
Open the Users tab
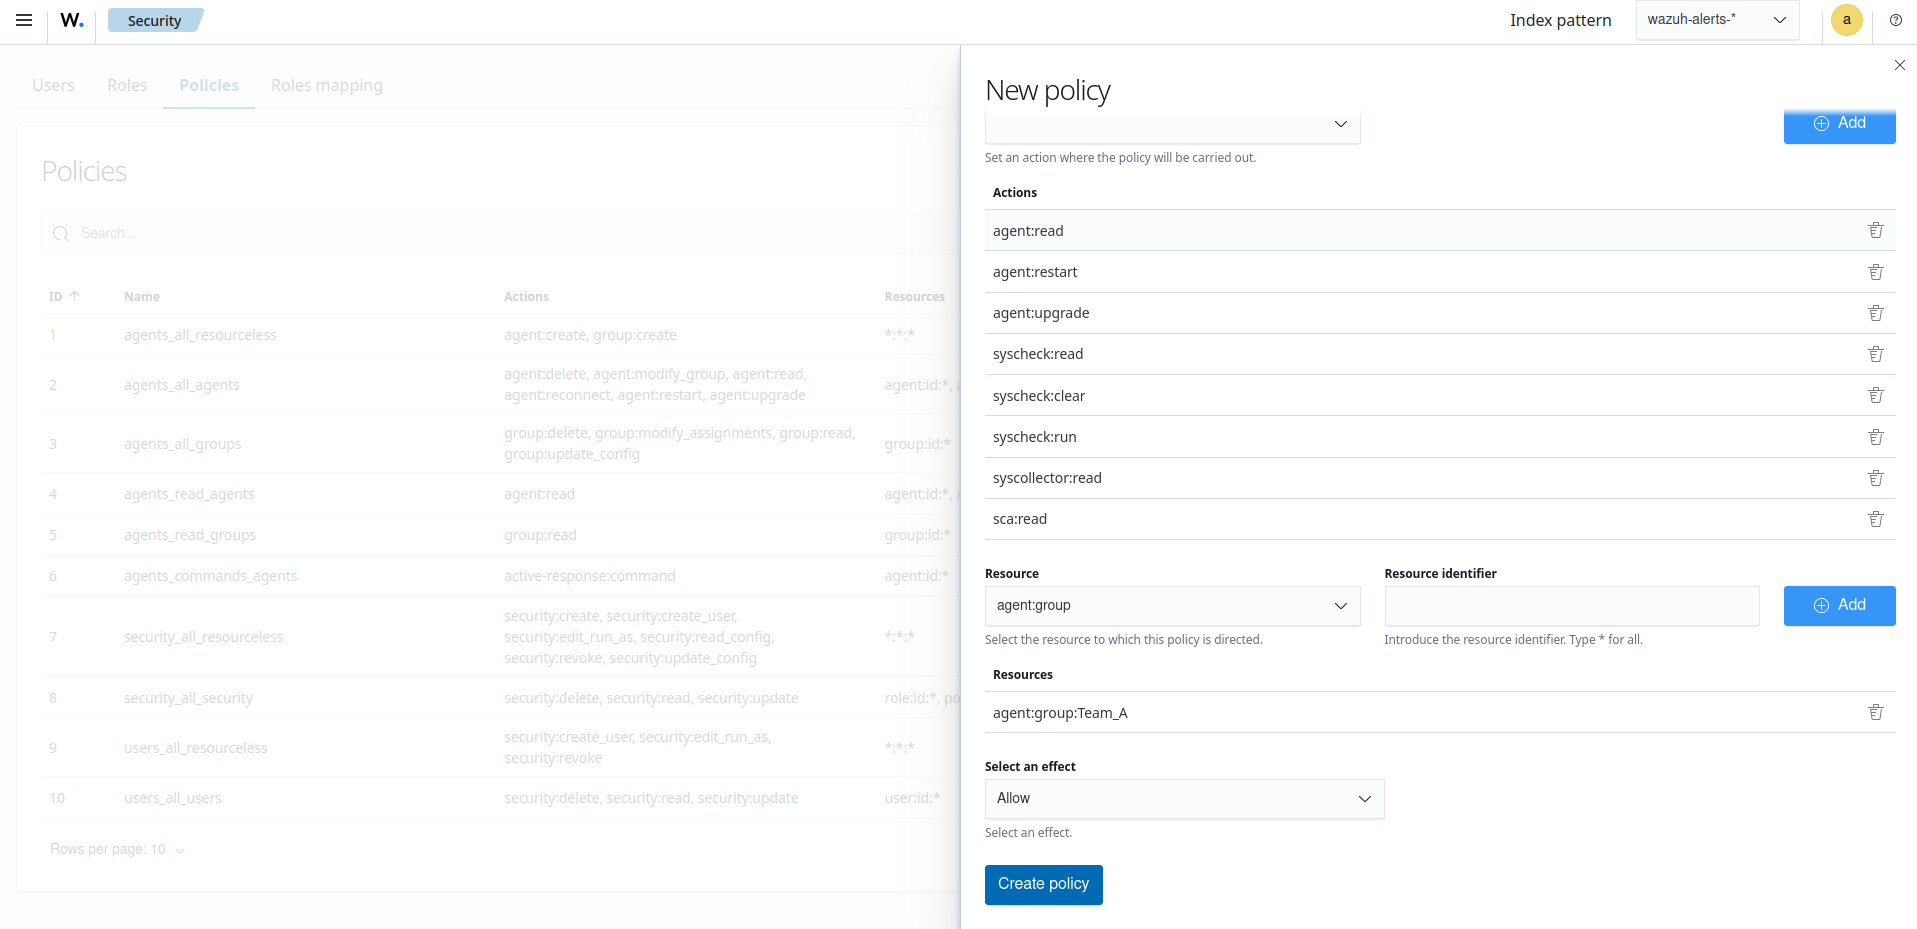click(x=53, y=85)
